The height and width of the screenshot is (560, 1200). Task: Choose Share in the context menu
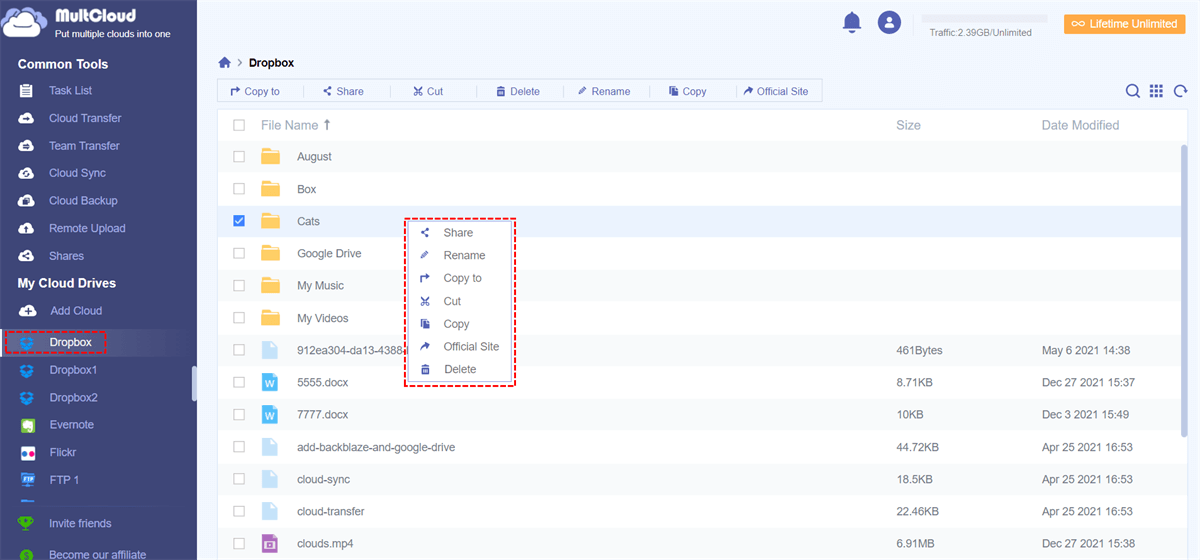[458, 233]
